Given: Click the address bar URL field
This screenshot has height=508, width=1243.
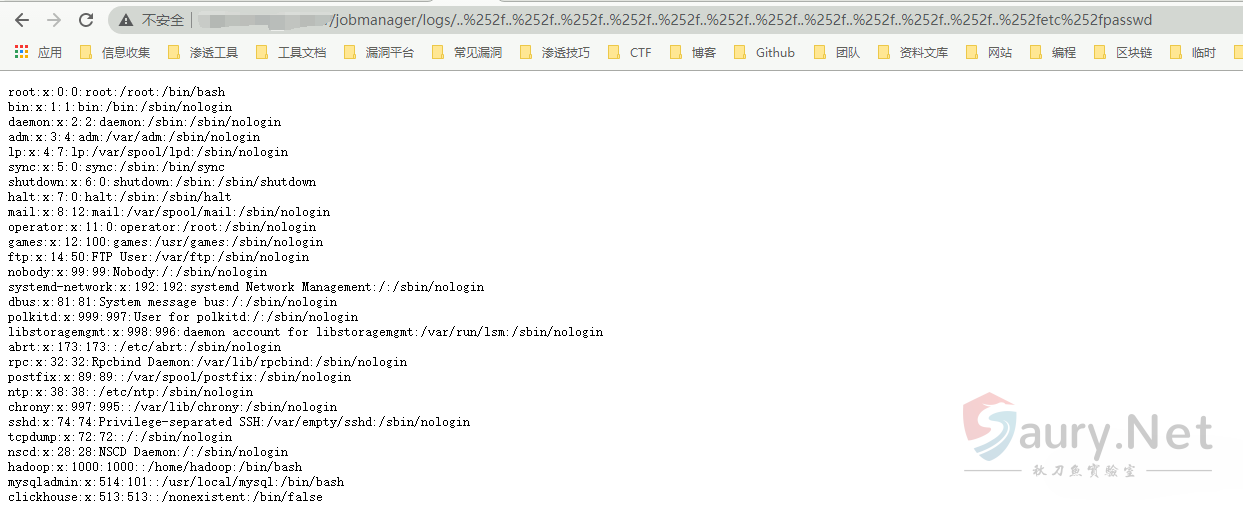Looking at the screenshot, I should click(x=700, y=20).
